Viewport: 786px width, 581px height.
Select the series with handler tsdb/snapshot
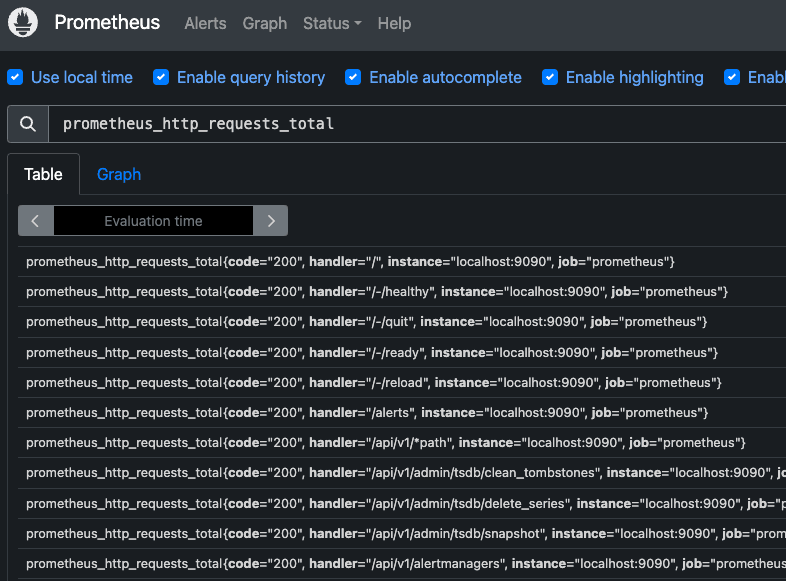tap(402, 533)
